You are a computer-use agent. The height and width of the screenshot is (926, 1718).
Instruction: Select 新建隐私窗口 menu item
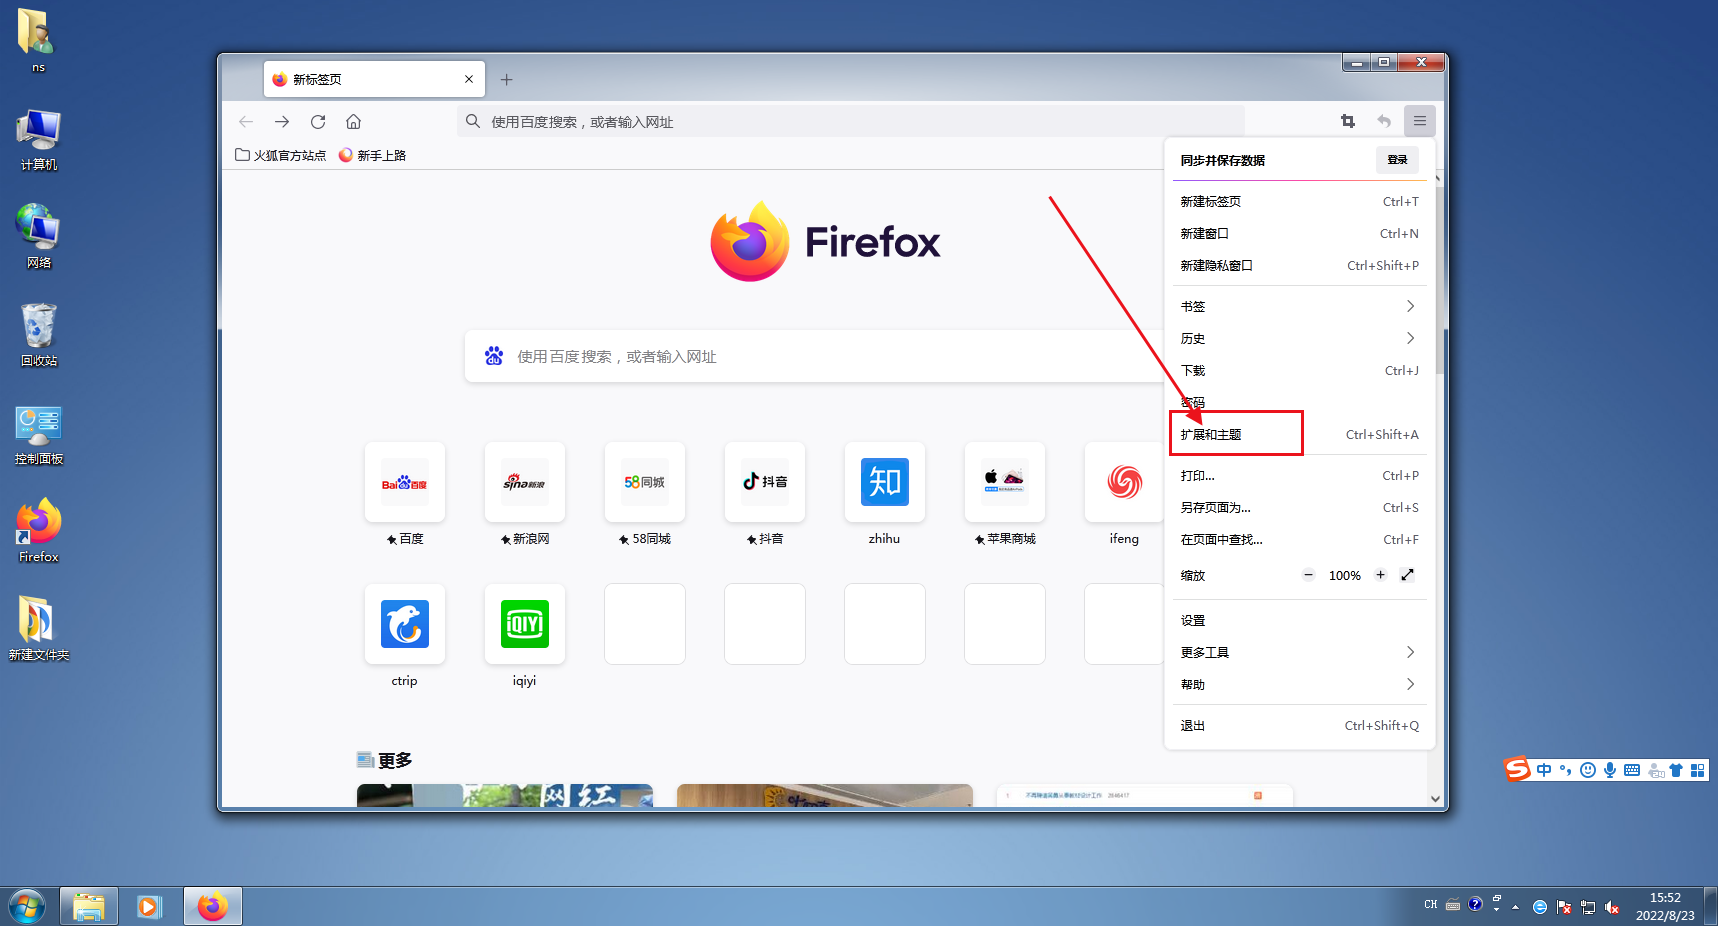(1300, 266)
